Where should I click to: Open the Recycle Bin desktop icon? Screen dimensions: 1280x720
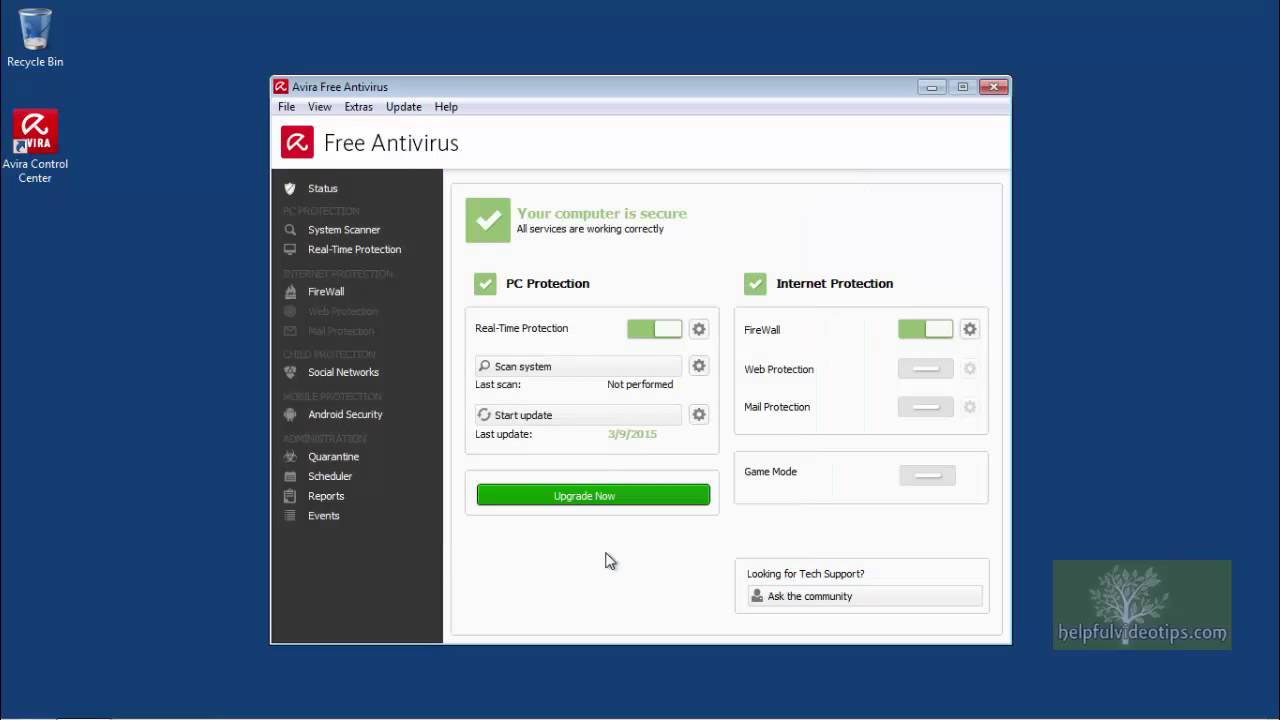click(35, 38)
